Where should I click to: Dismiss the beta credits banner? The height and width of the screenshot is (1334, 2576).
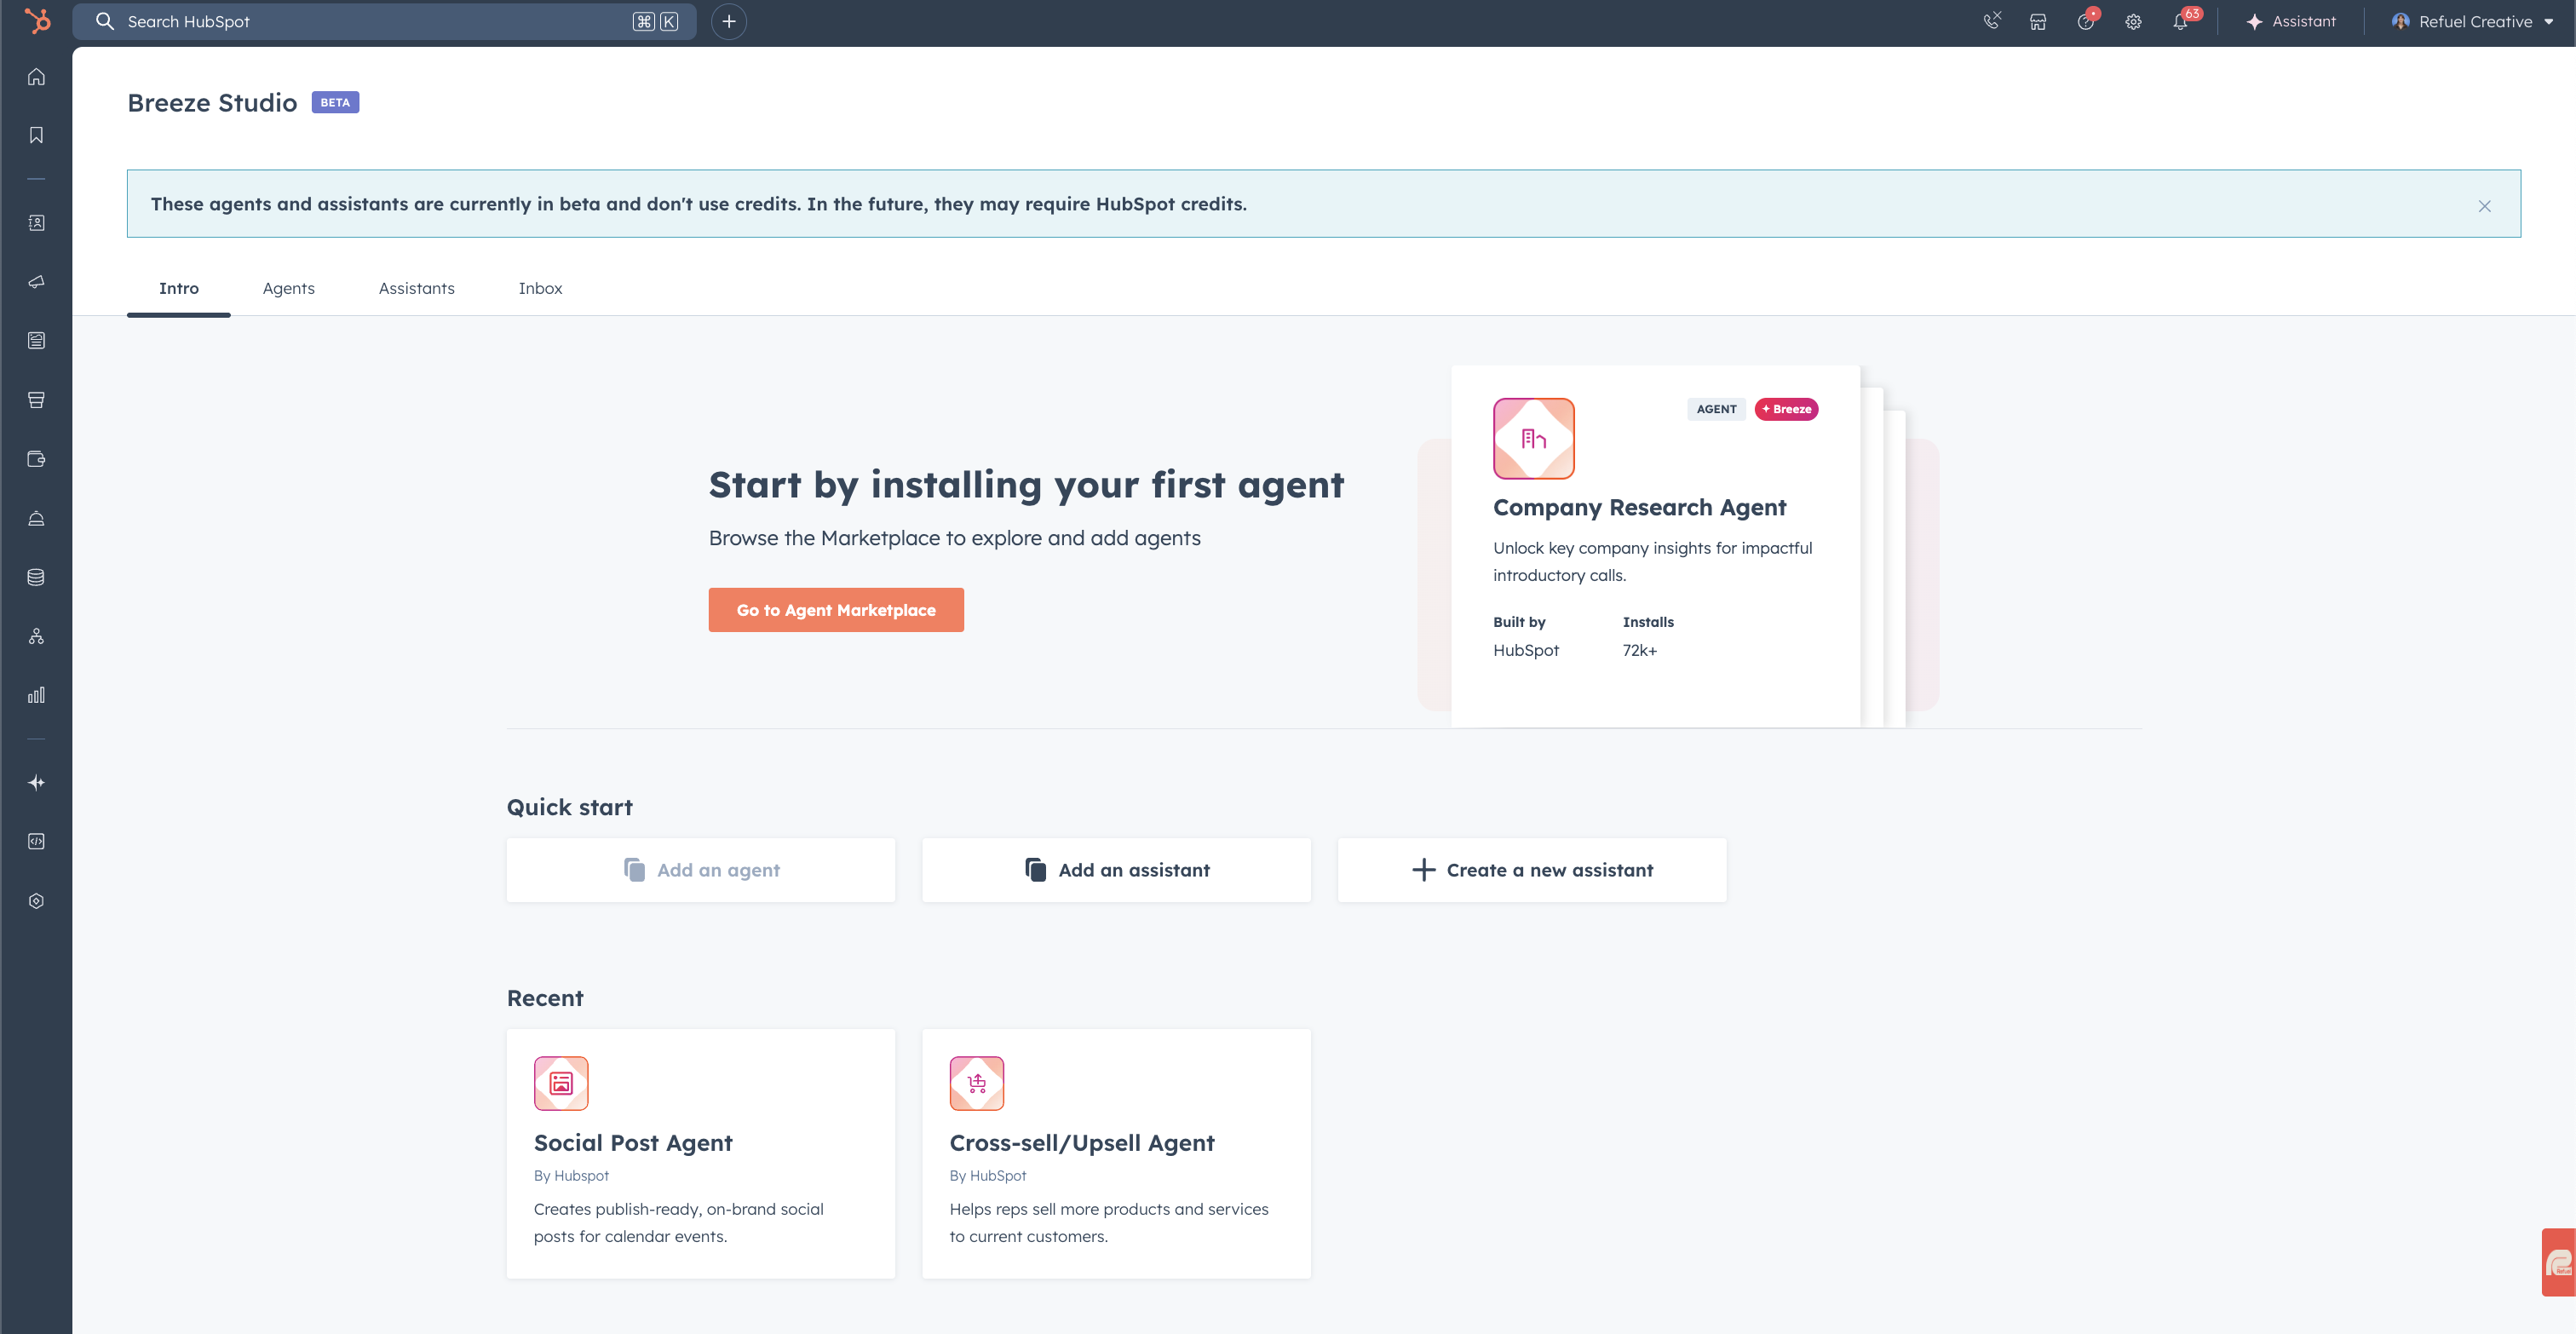point(2484,206)
